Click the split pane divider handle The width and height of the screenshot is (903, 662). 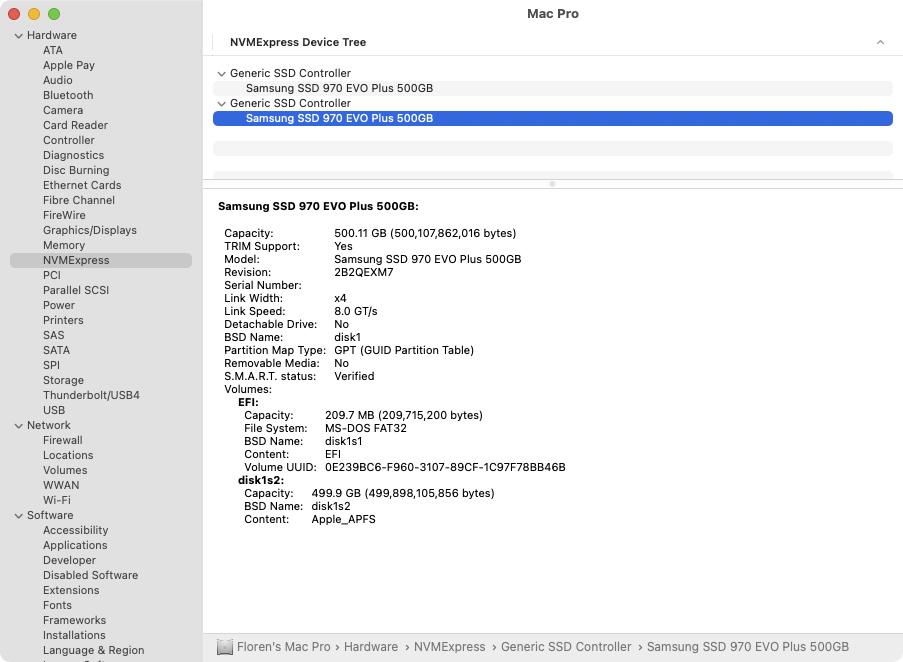click(552, 184)
